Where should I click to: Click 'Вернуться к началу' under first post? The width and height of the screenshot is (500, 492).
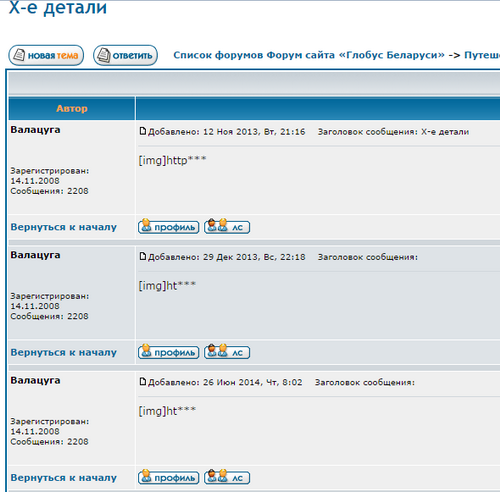tap(64, 227)
